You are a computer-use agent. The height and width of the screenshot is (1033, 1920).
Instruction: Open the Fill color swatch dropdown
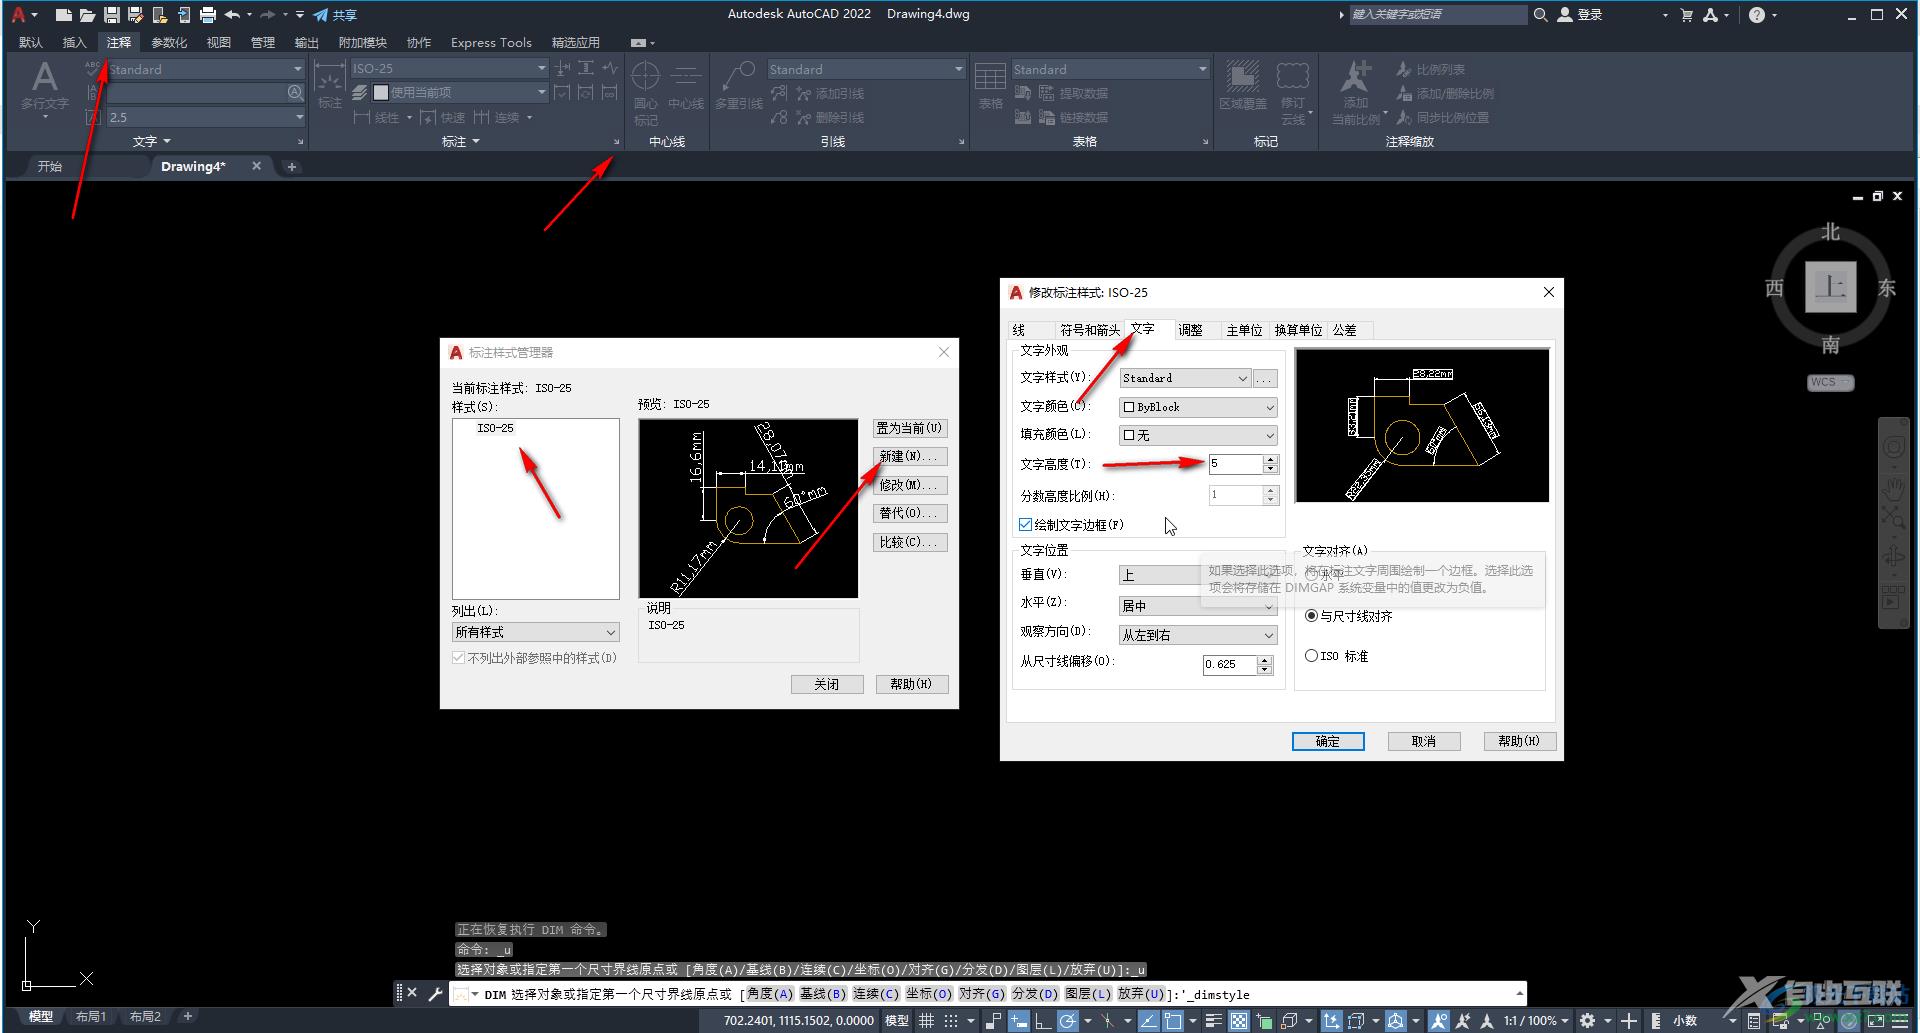(x=1198, y=436)
